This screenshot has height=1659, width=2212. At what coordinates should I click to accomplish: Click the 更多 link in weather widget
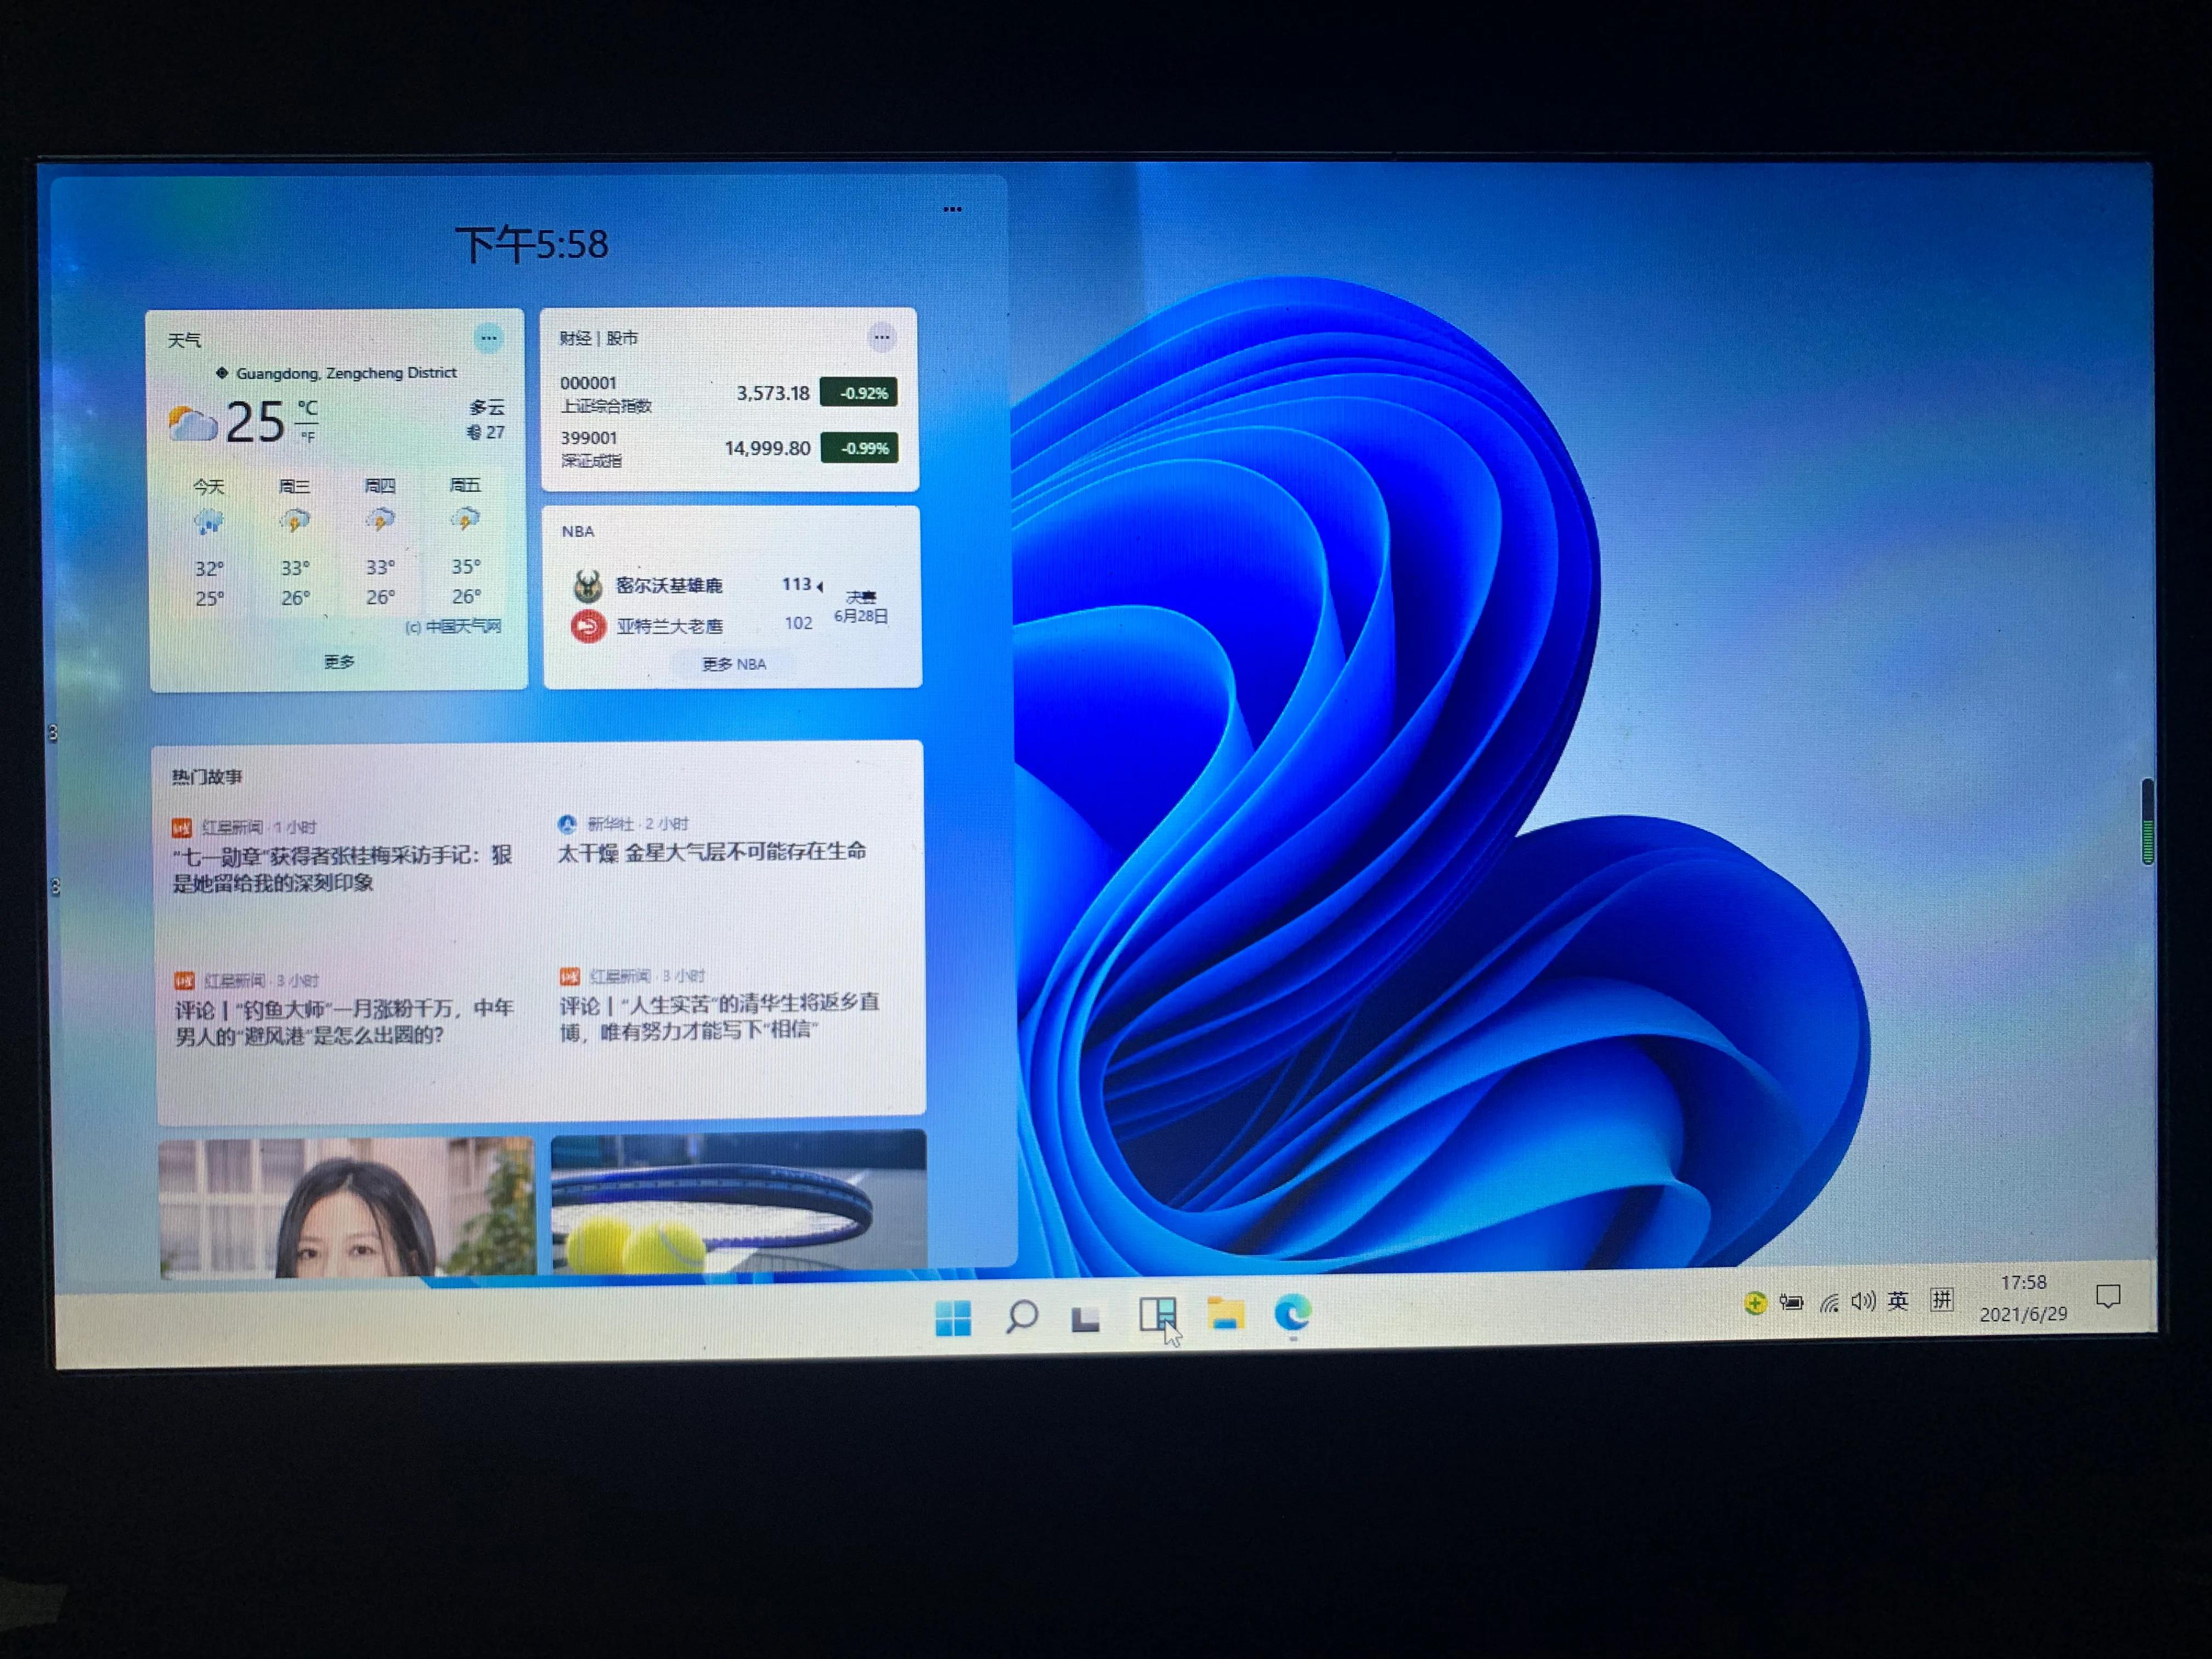pos(339,661)
